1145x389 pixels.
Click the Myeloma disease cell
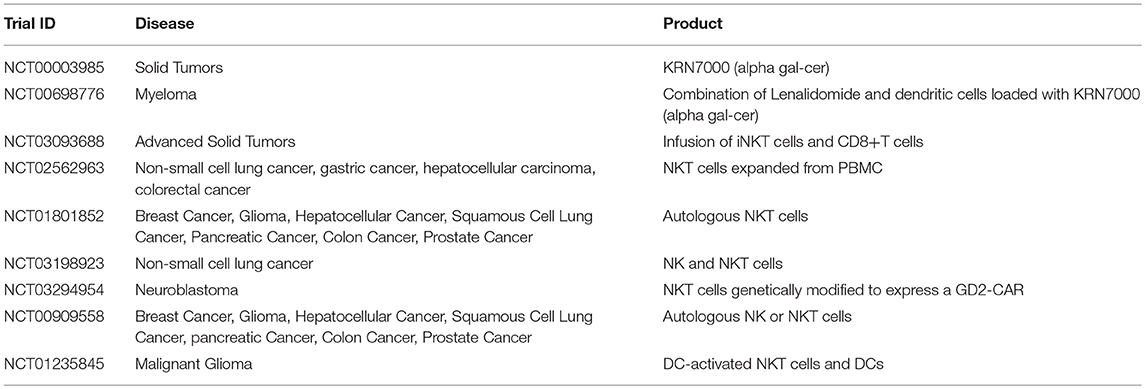pyautogui.click(x=158, y=93)
